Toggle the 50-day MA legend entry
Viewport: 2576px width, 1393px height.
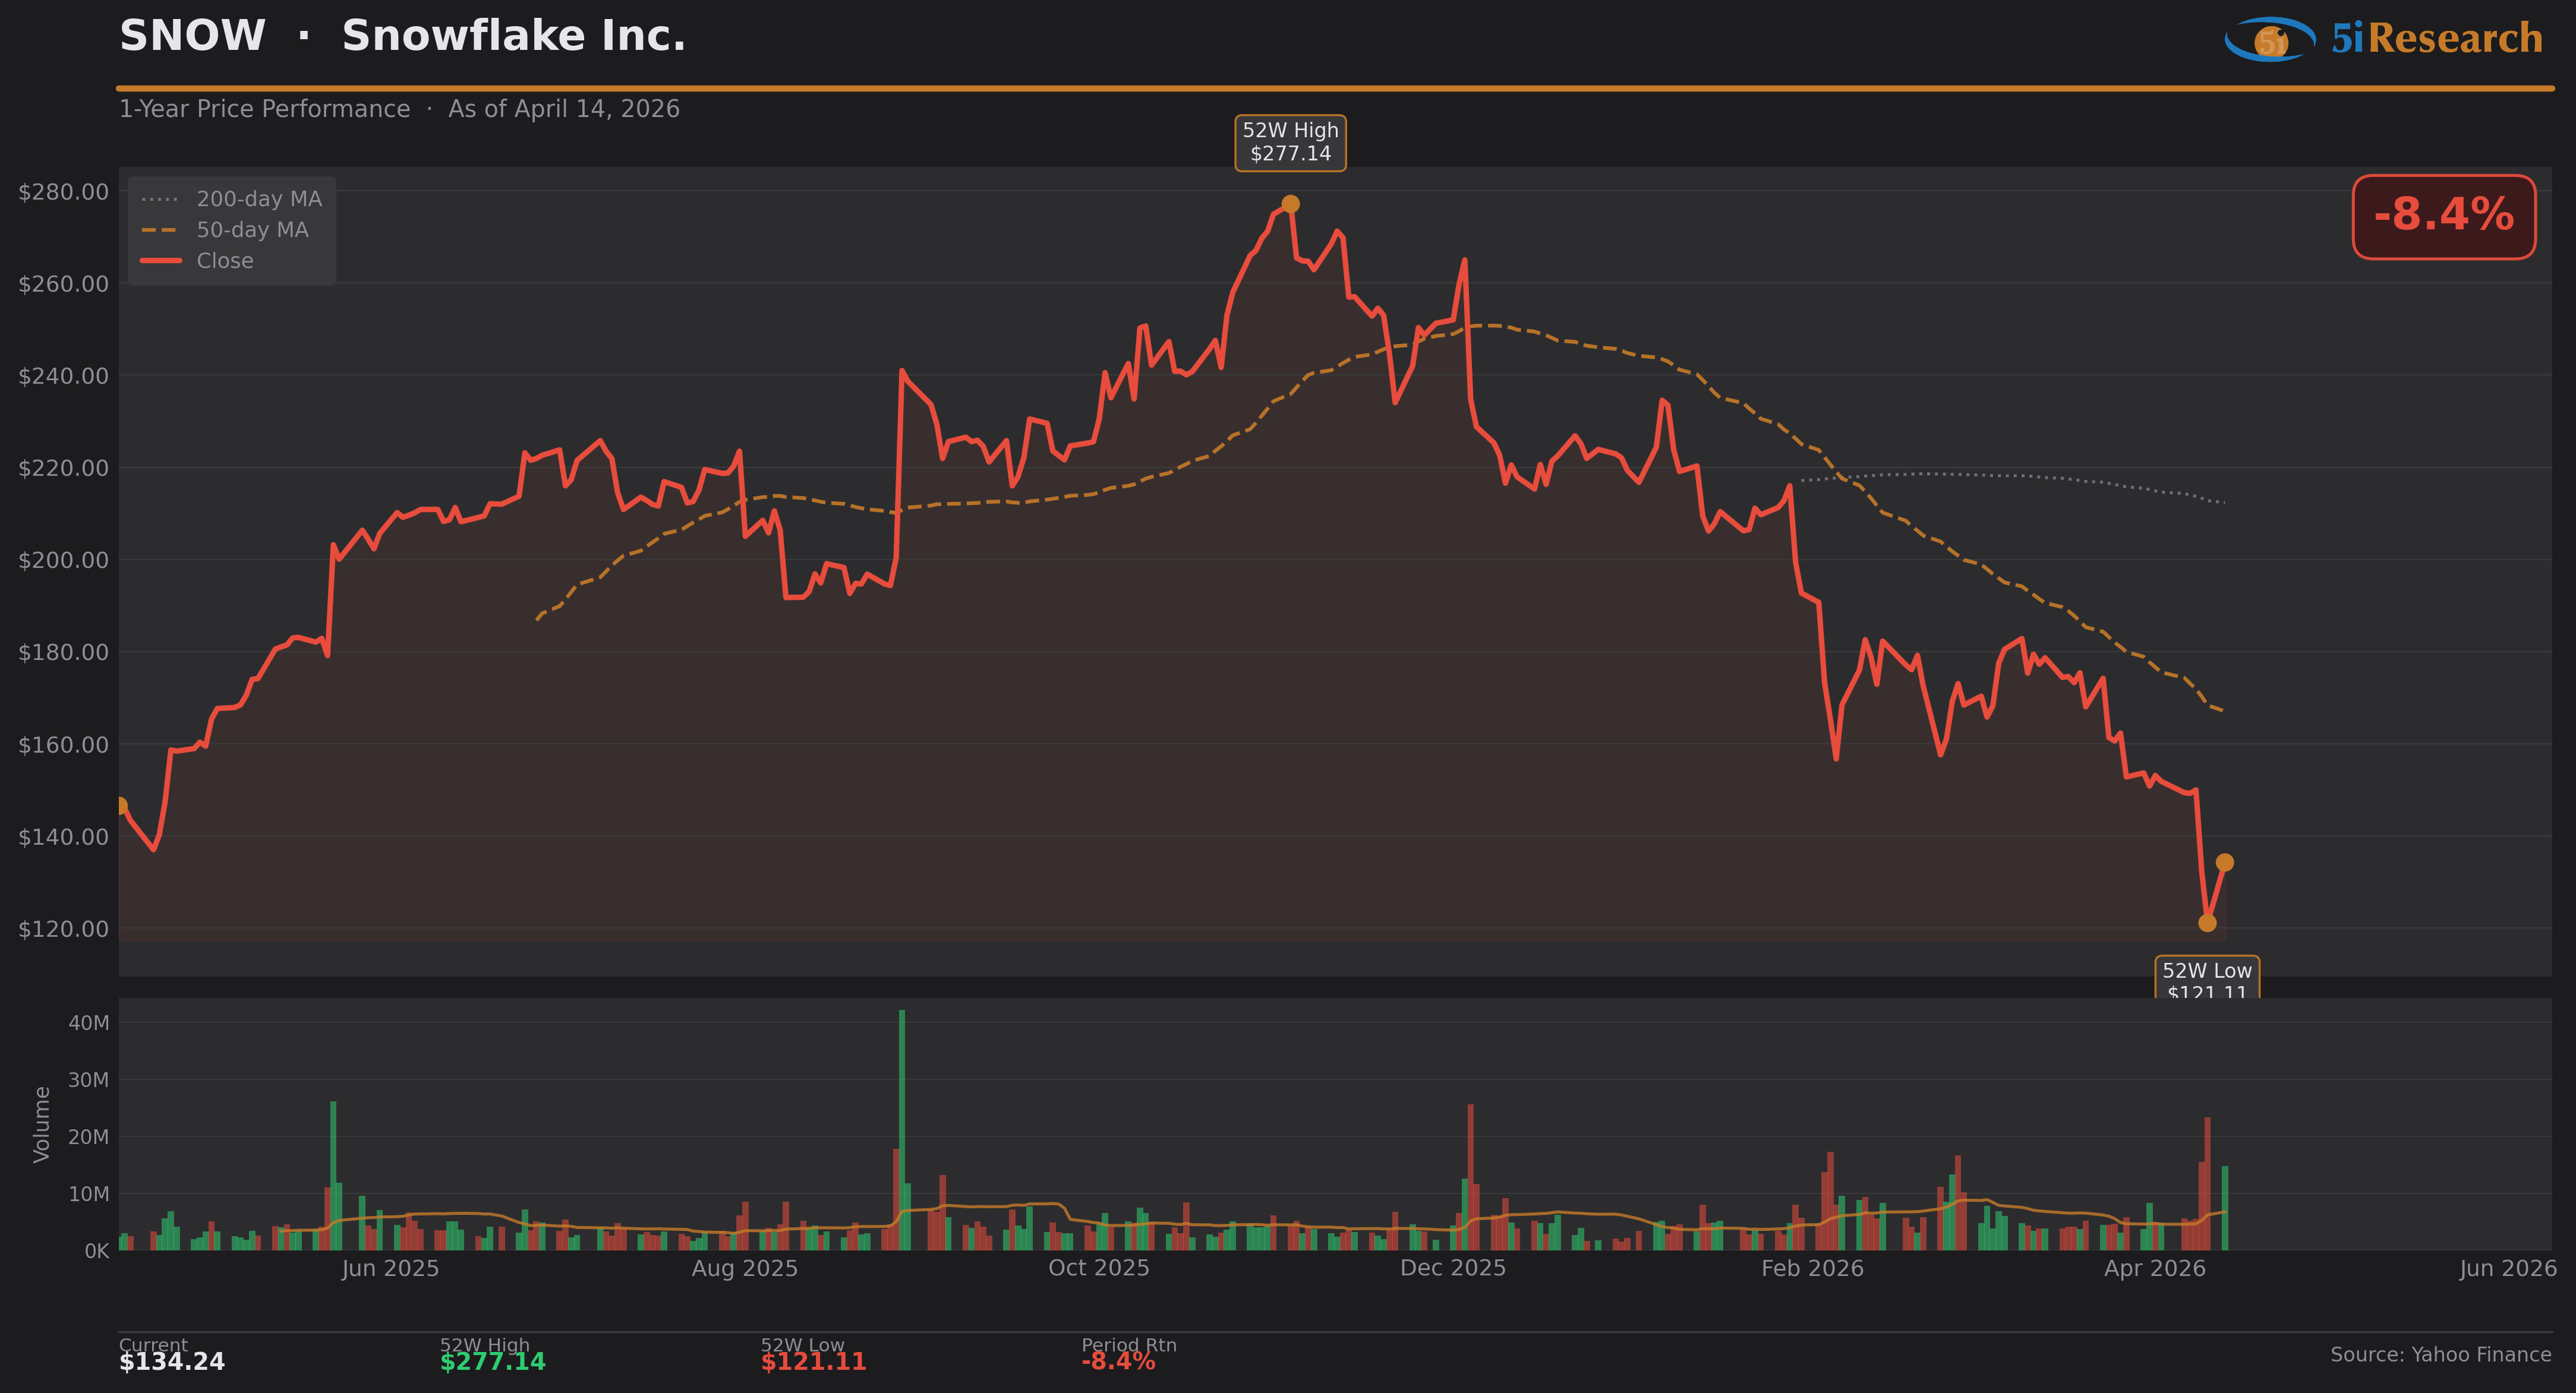tap(252, 230)
